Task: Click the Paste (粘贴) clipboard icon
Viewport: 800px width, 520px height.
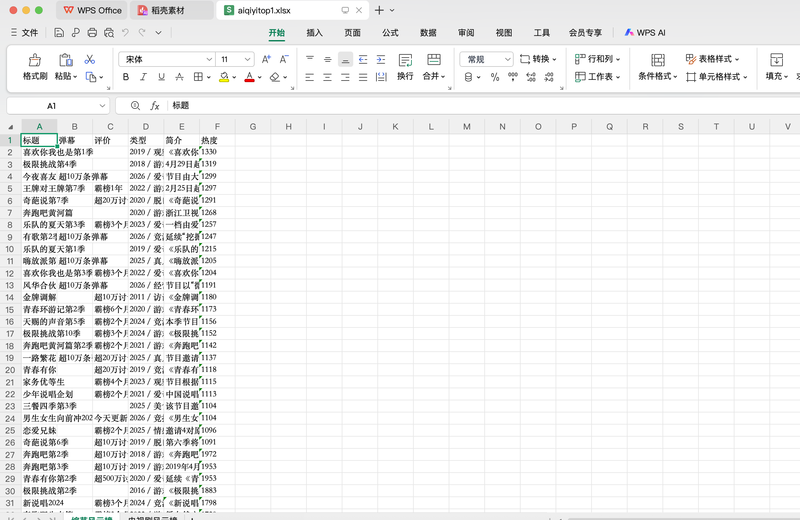Action: click(65, 60)
